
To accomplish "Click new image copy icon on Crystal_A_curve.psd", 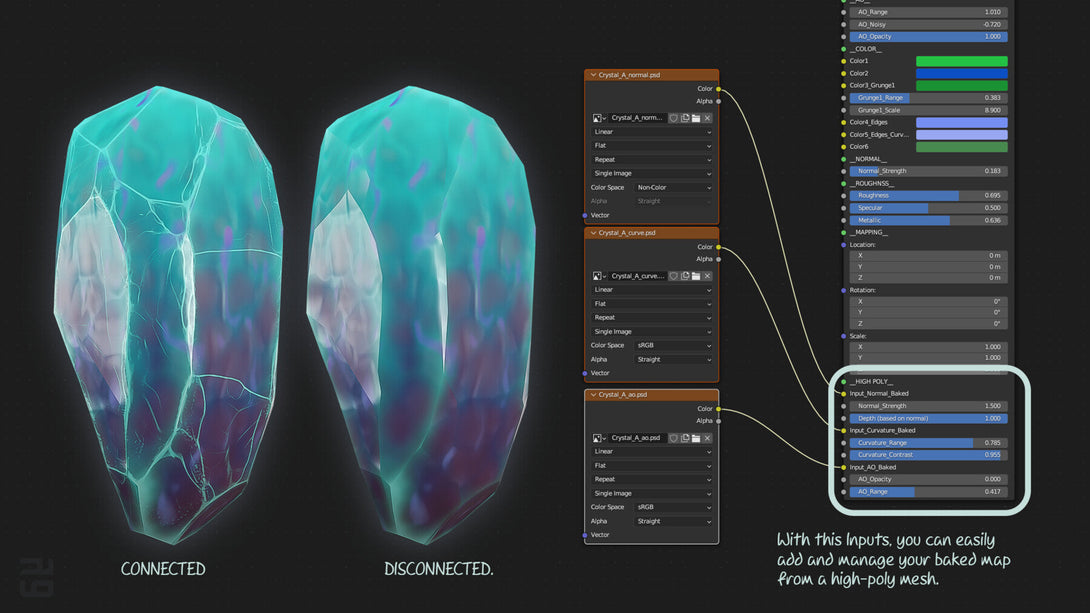I will pyautogui.click(x=685, y=276).
